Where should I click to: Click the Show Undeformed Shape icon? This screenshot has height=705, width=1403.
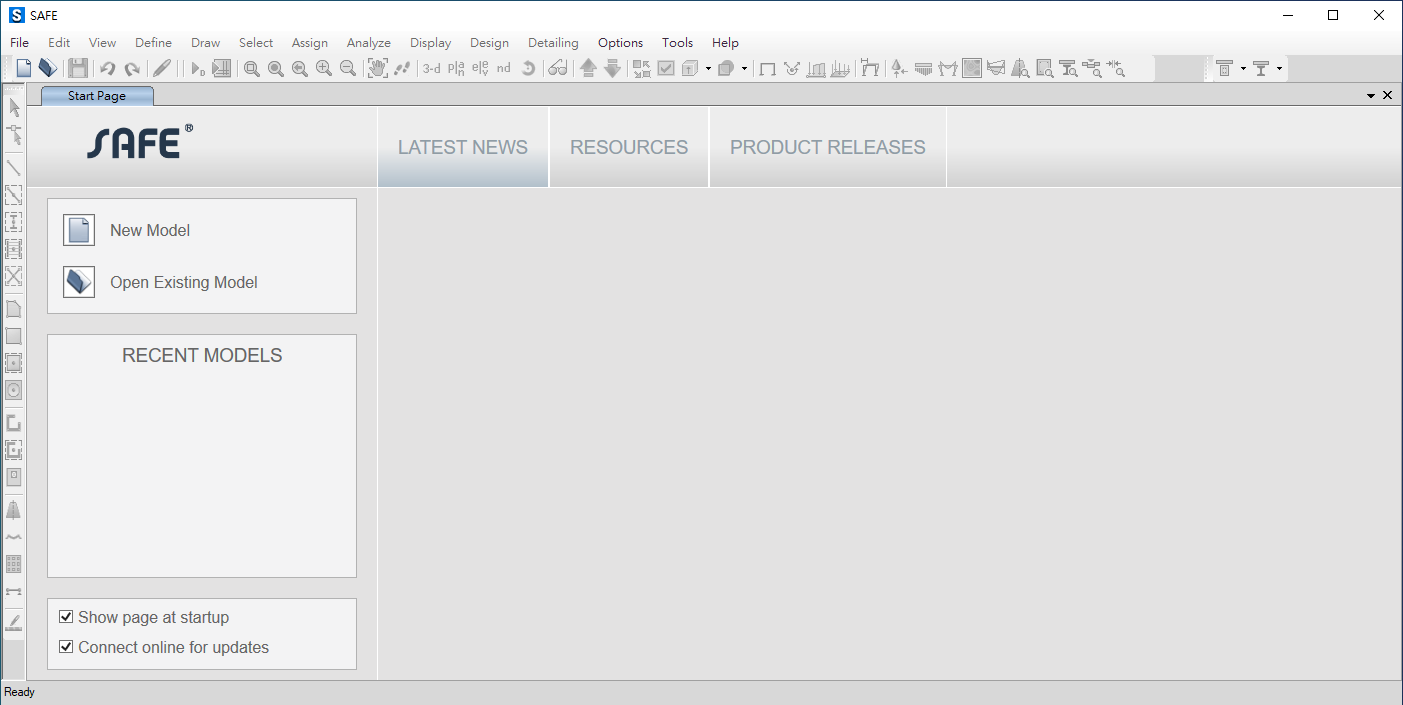pos(768,68)
